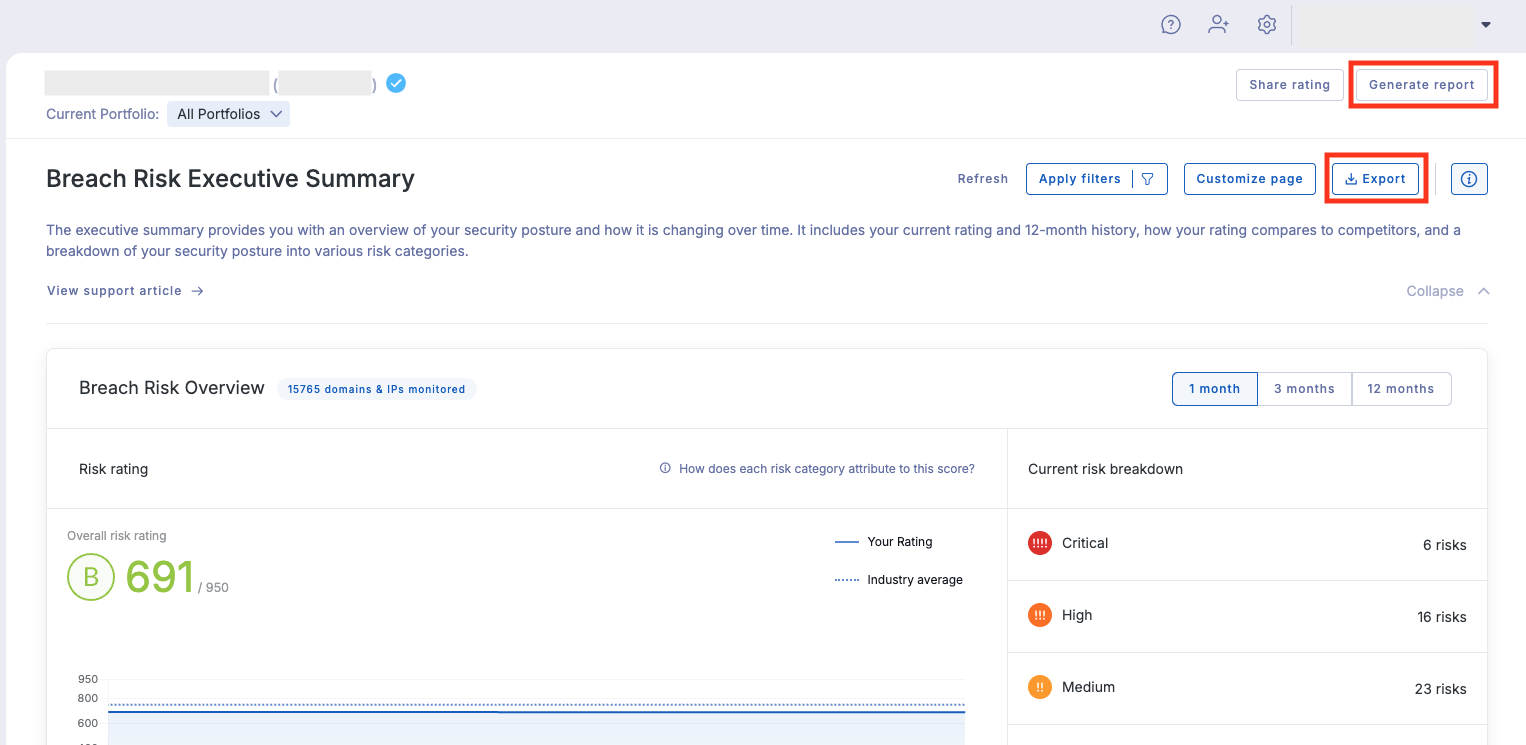
Task: Click the info icon button beside Export
Action: coord(1469,179)
